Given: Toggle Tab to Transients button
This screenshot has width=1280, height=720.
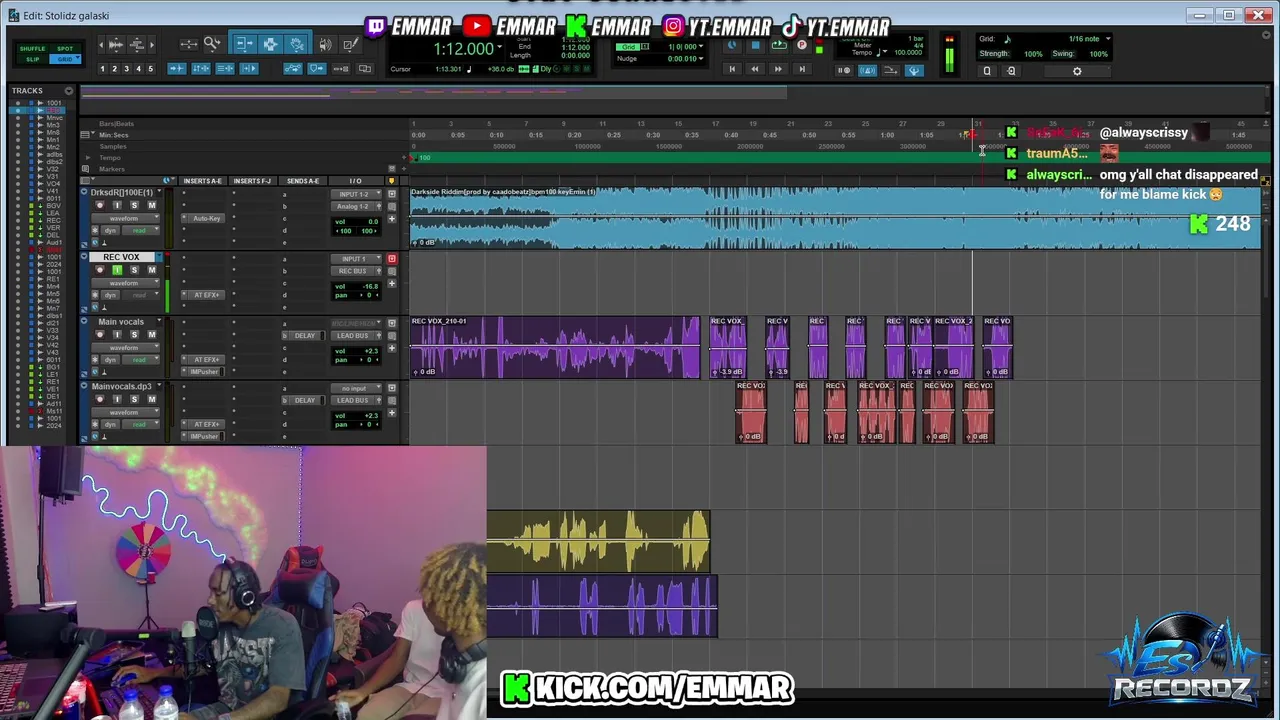Looking at the screenshot, I should [176, 69].
